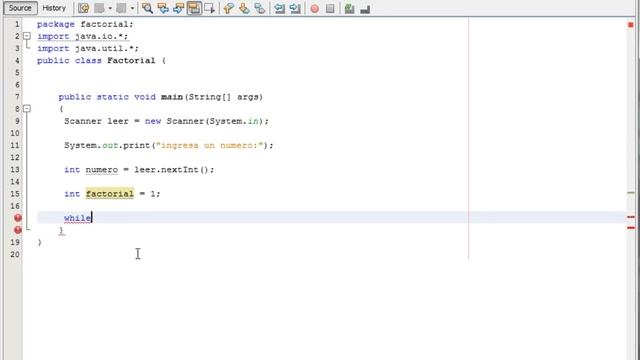640x360 pixels.
Task: Click Find Selection magnifier icon
Action: (x=147, y=8)
